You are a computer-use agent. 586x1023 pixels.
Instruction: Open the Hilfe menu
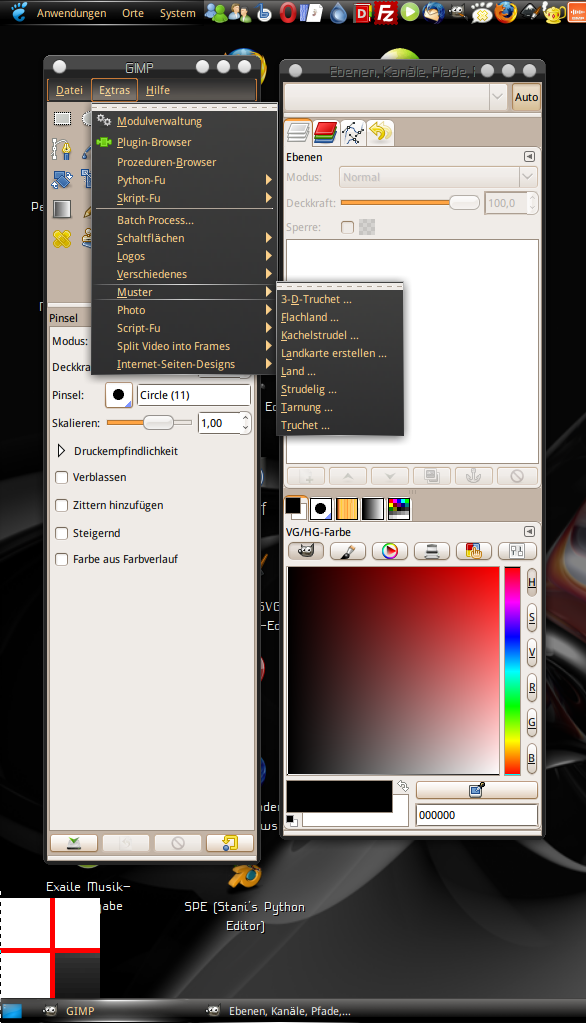158,90
